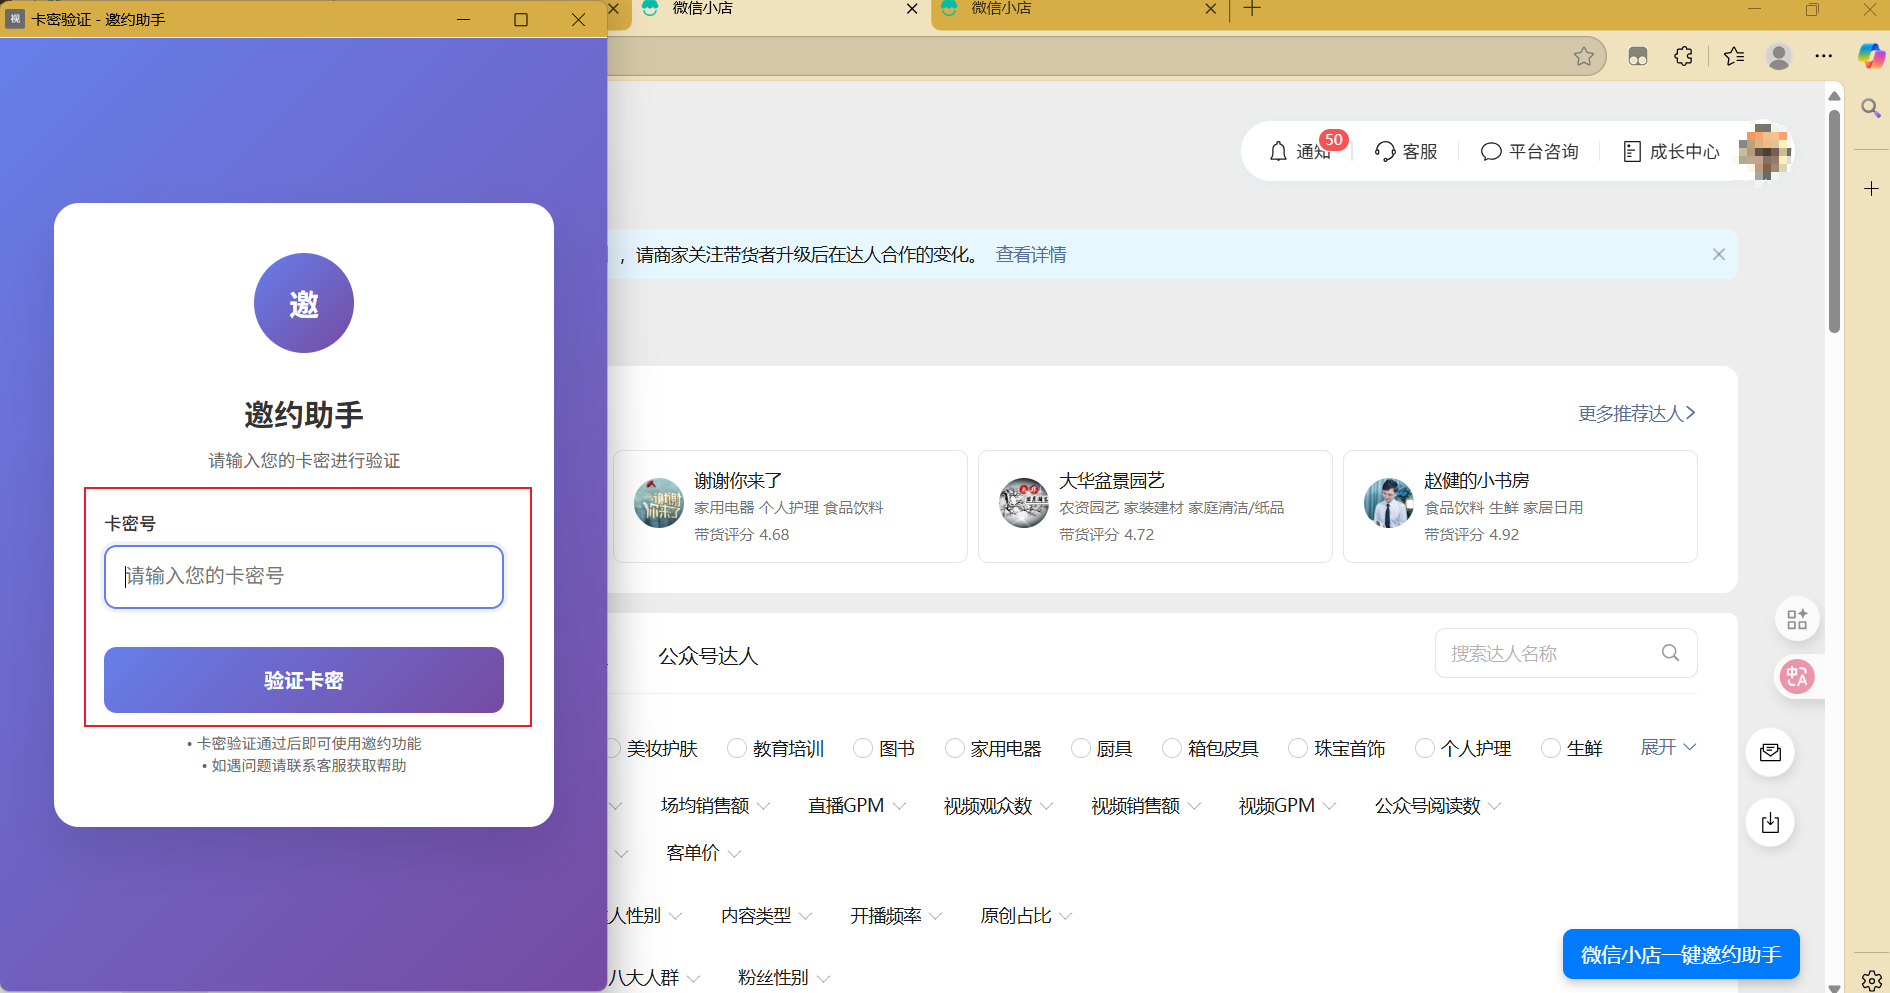This screenshot has height=993, width=1890.
Task: Open 内容类型 dropdown filter
Action: [x=767, y=916]
